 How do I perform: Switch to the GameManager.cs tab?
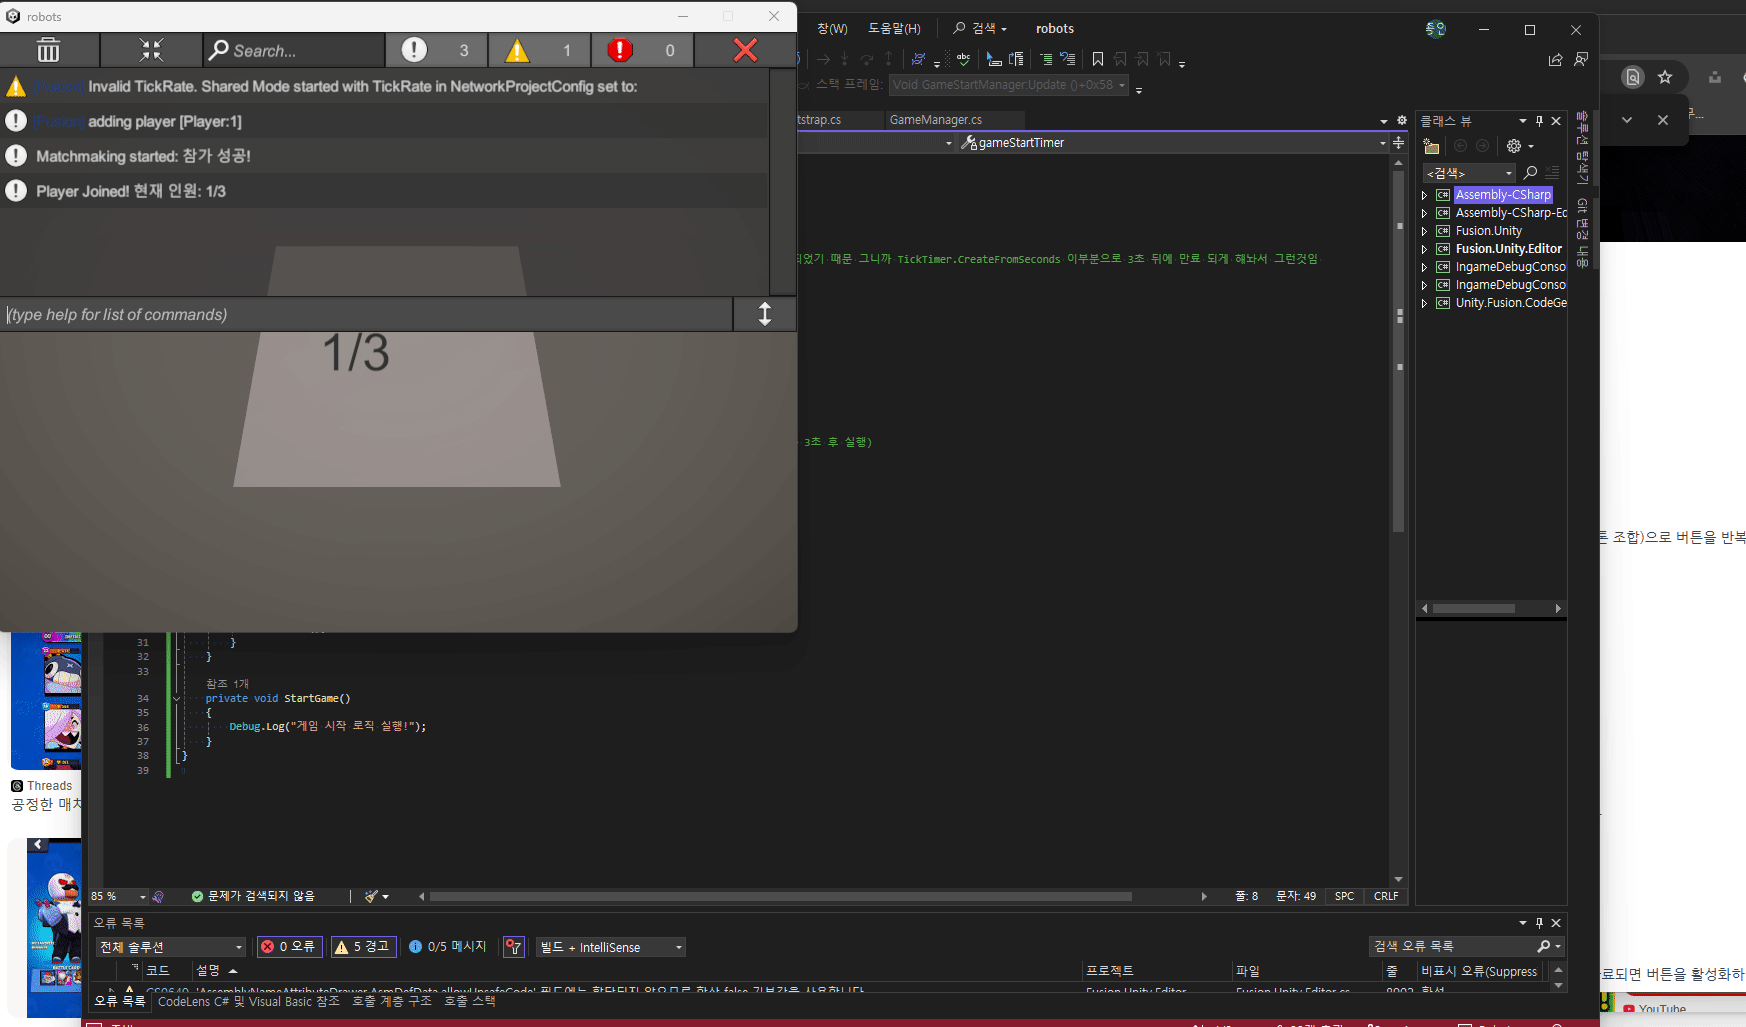936,120
